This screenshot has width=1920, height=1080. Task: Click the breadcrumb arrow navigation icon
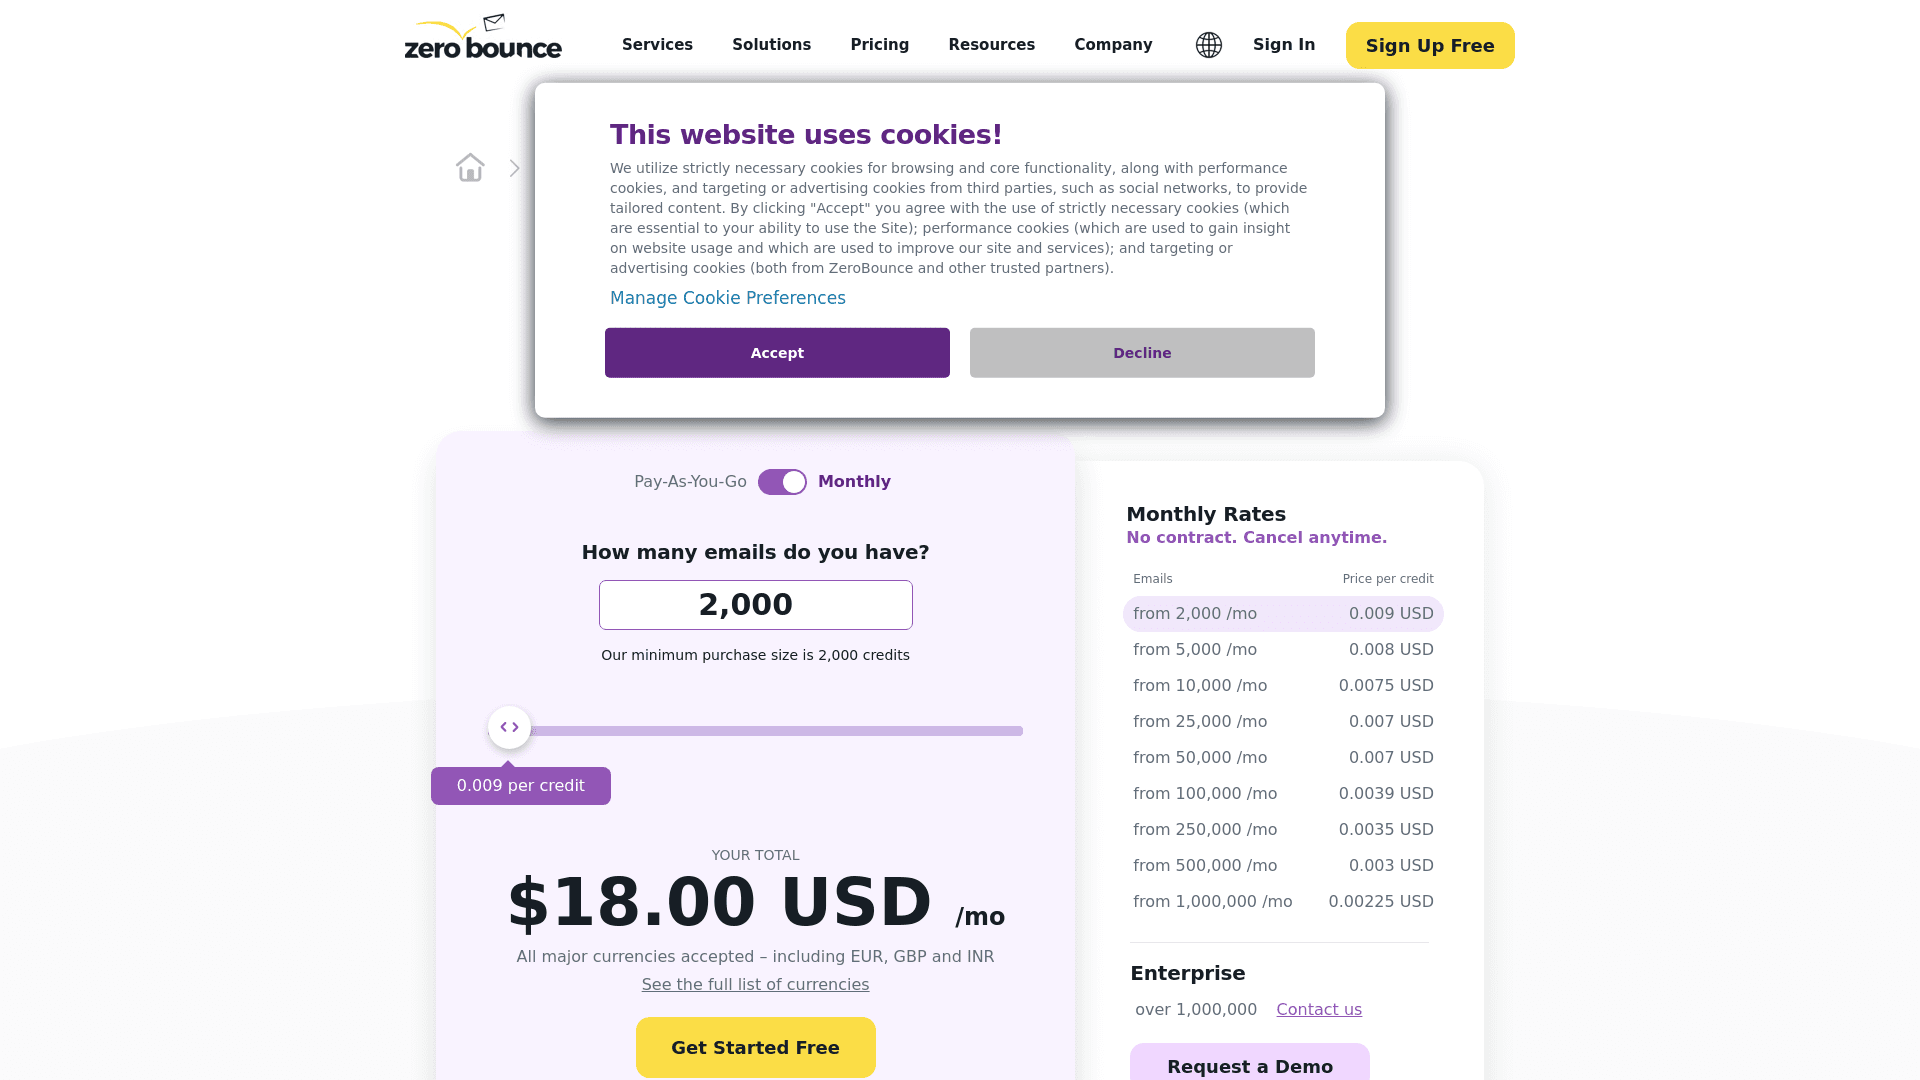tap(516, 166)
